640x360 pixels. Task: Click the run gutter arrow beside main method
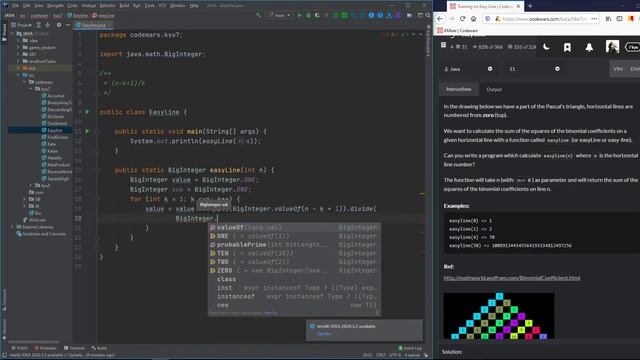[87, 131]
